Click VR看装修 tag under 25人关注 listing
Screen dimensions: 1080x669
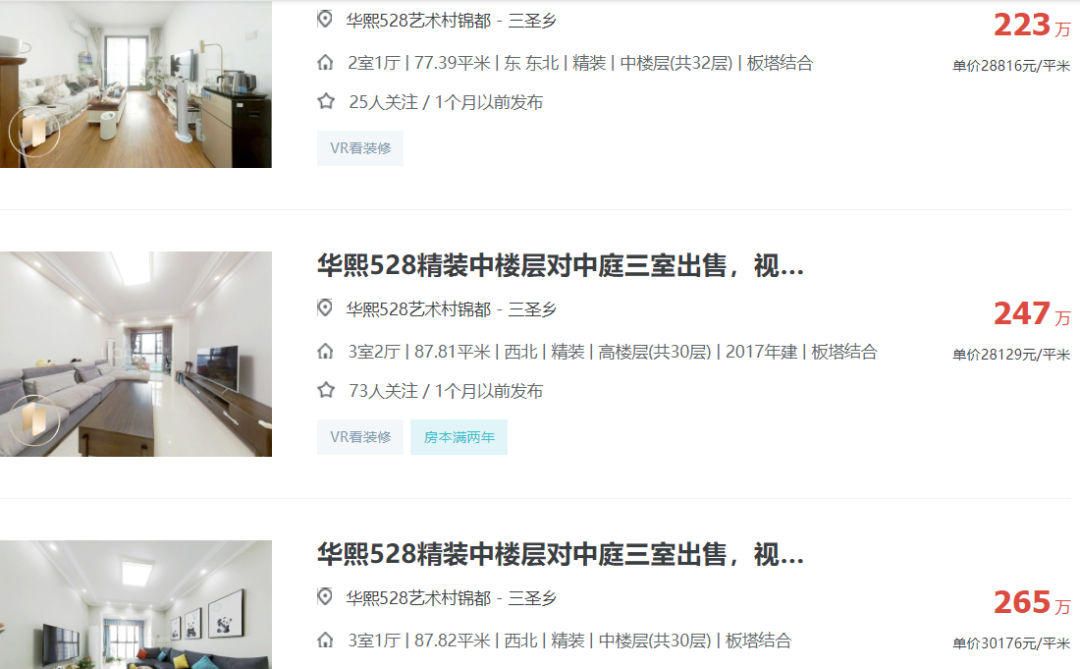point(360,148)
